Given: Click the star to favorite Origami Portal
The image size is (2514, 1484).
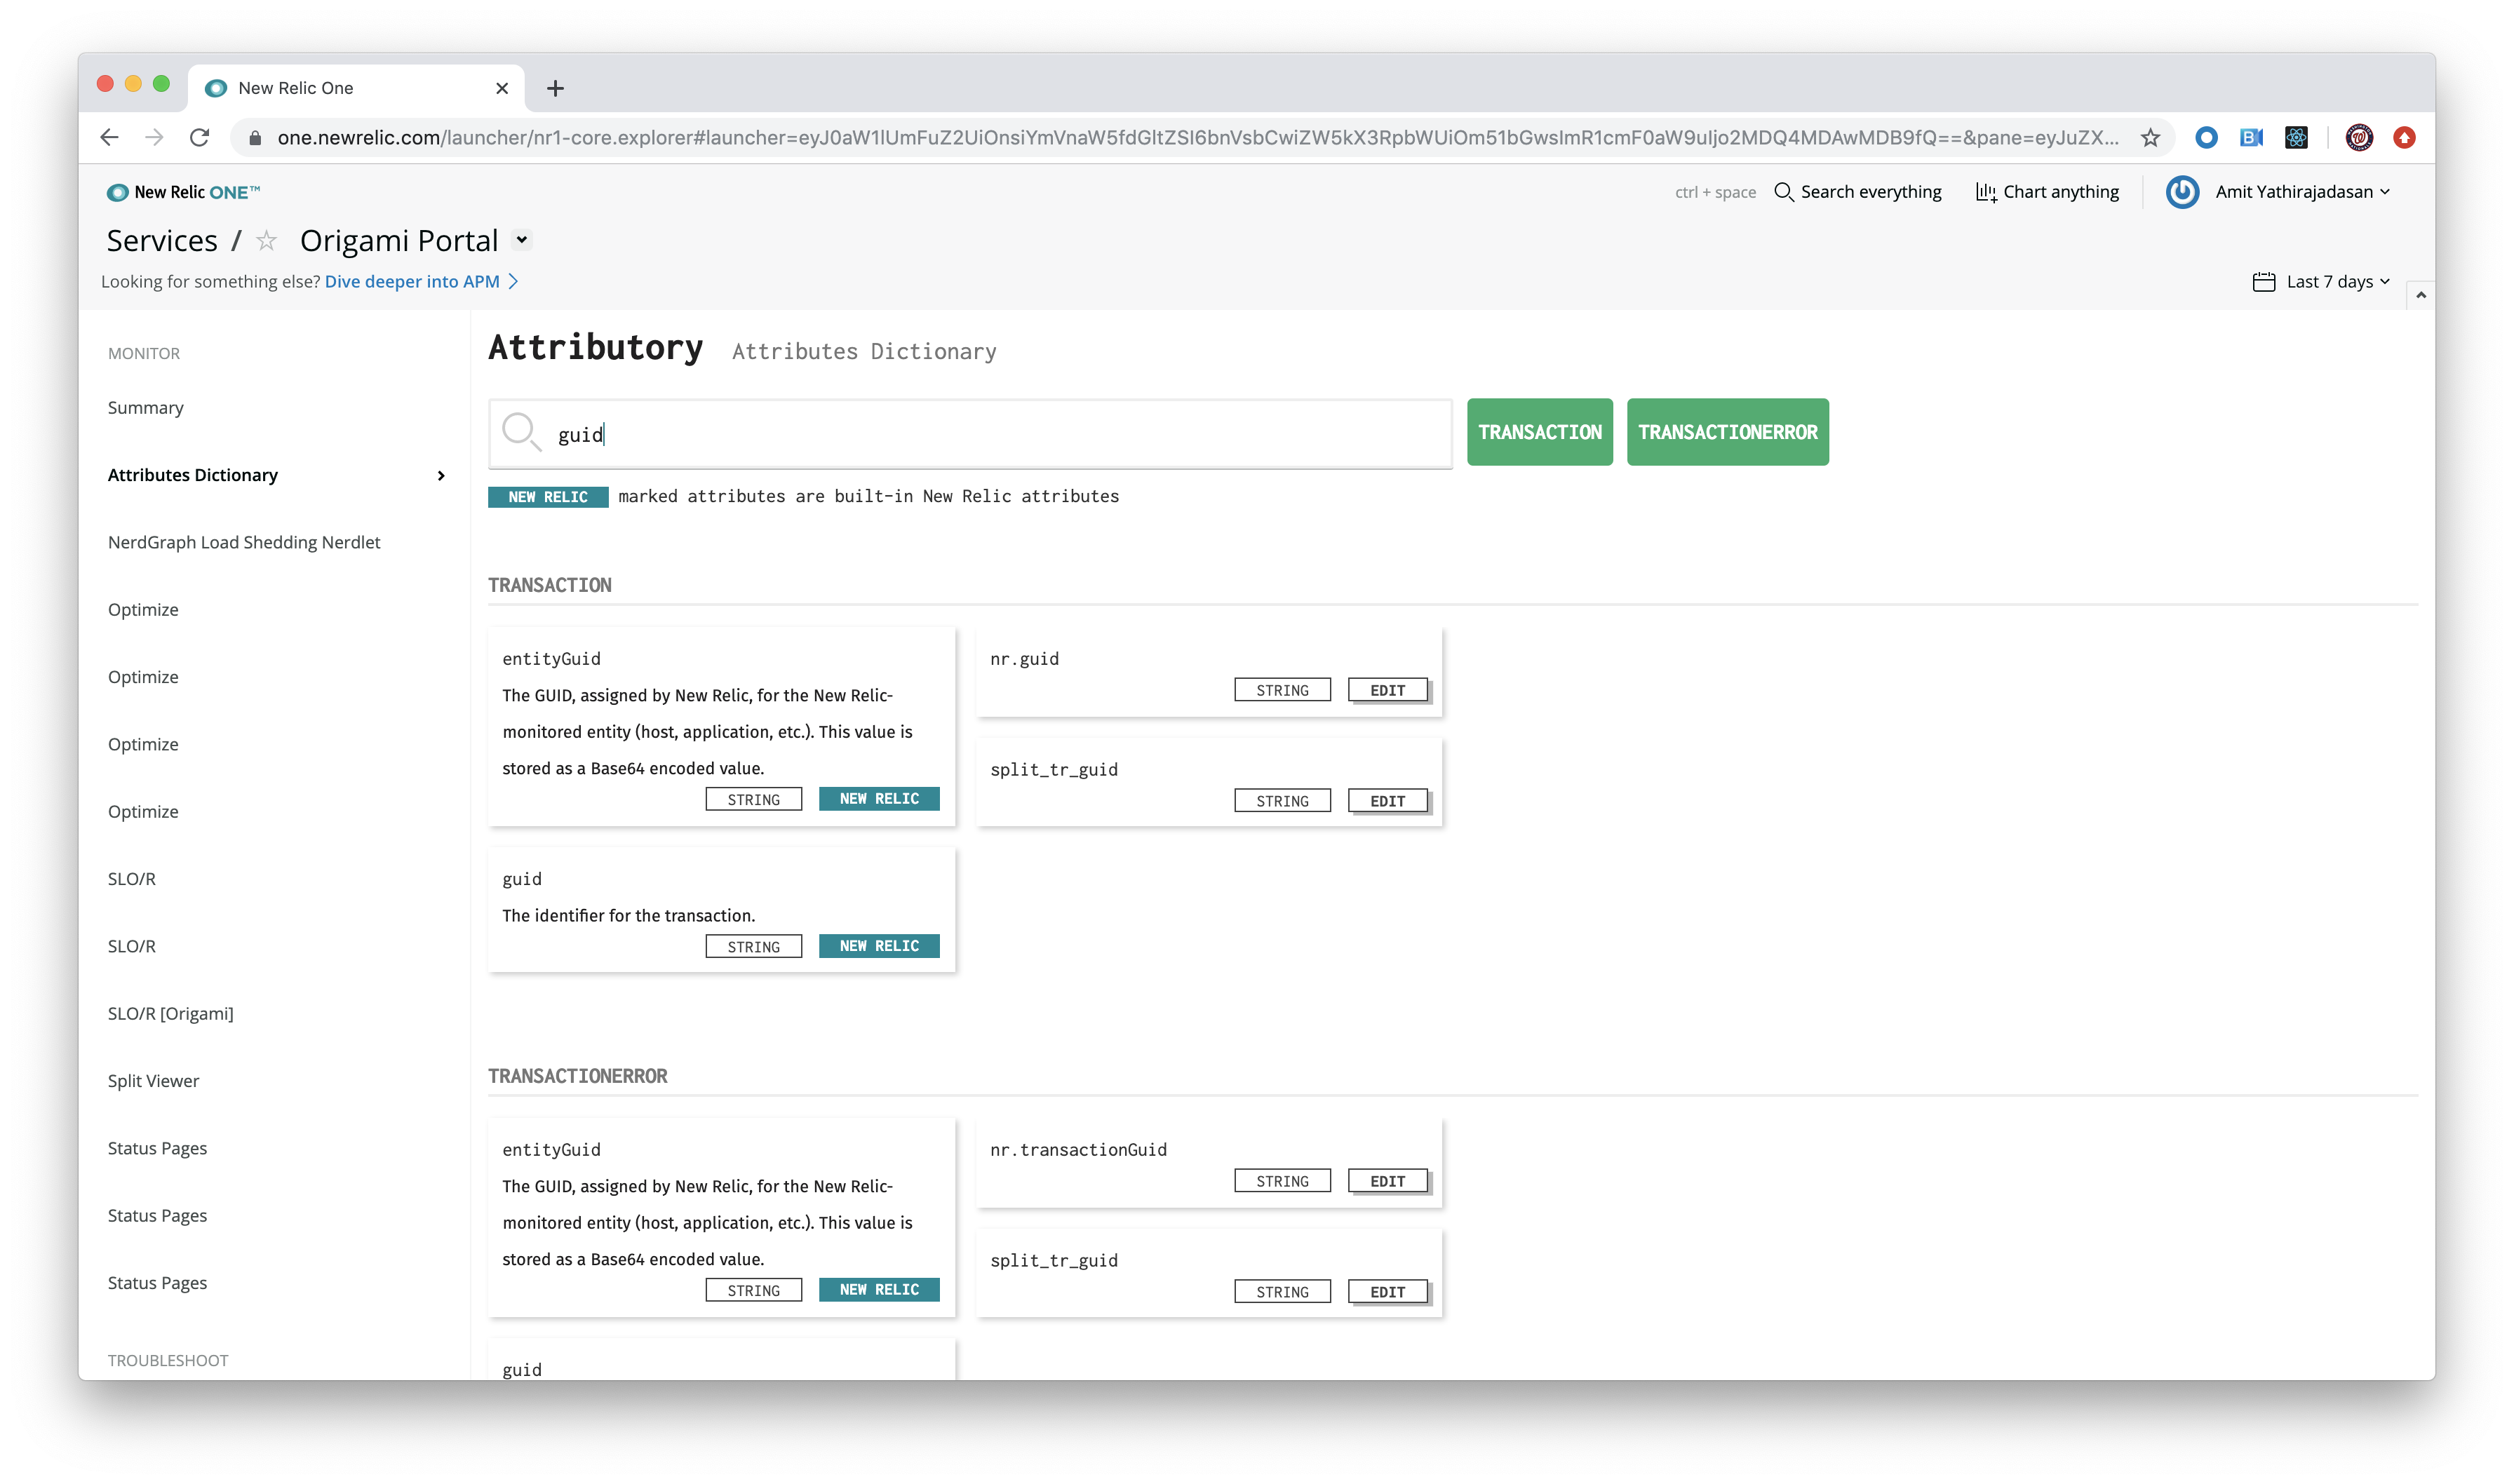Looking at the screenshot, I should 266,241.
